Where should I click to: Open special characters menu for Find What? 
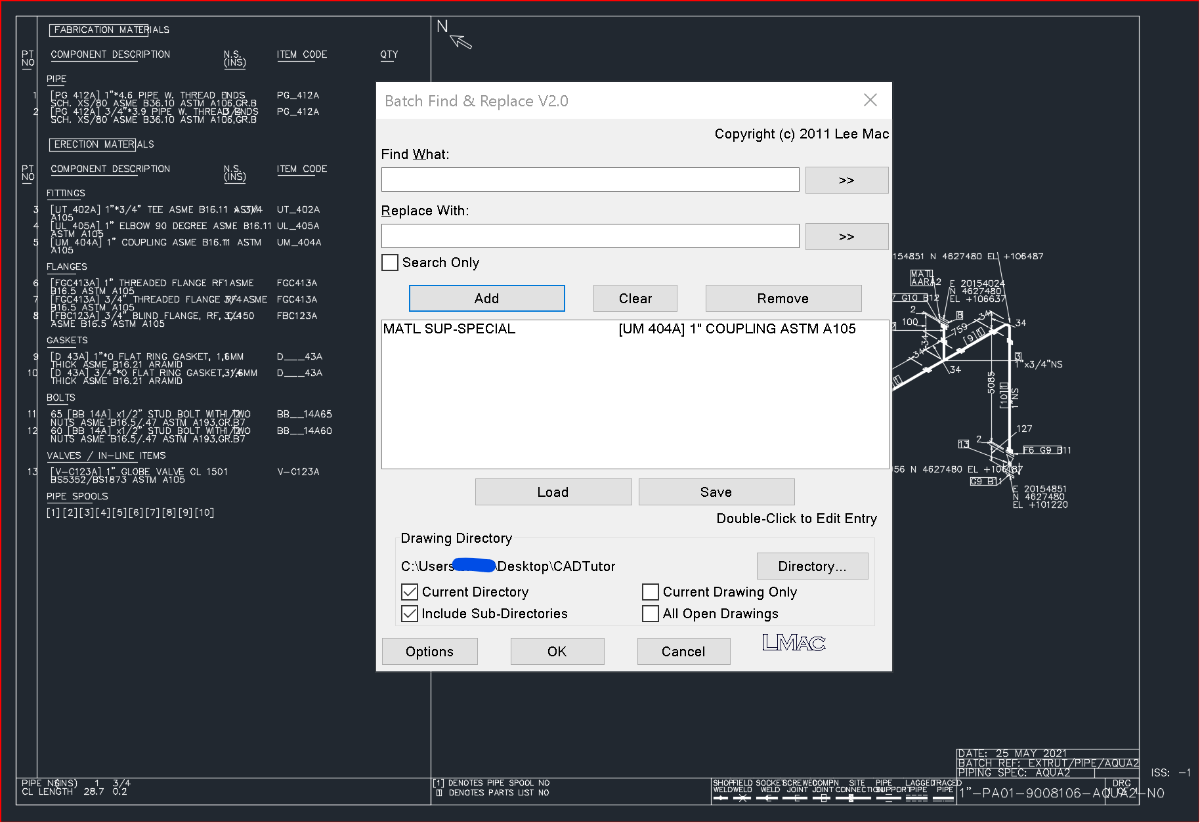coord(846,180)
